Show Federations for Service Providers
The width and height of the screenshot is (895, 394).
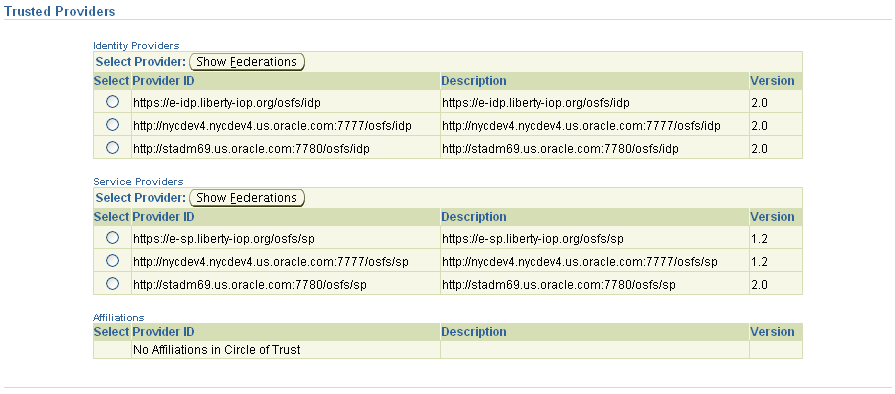[247, 198]
